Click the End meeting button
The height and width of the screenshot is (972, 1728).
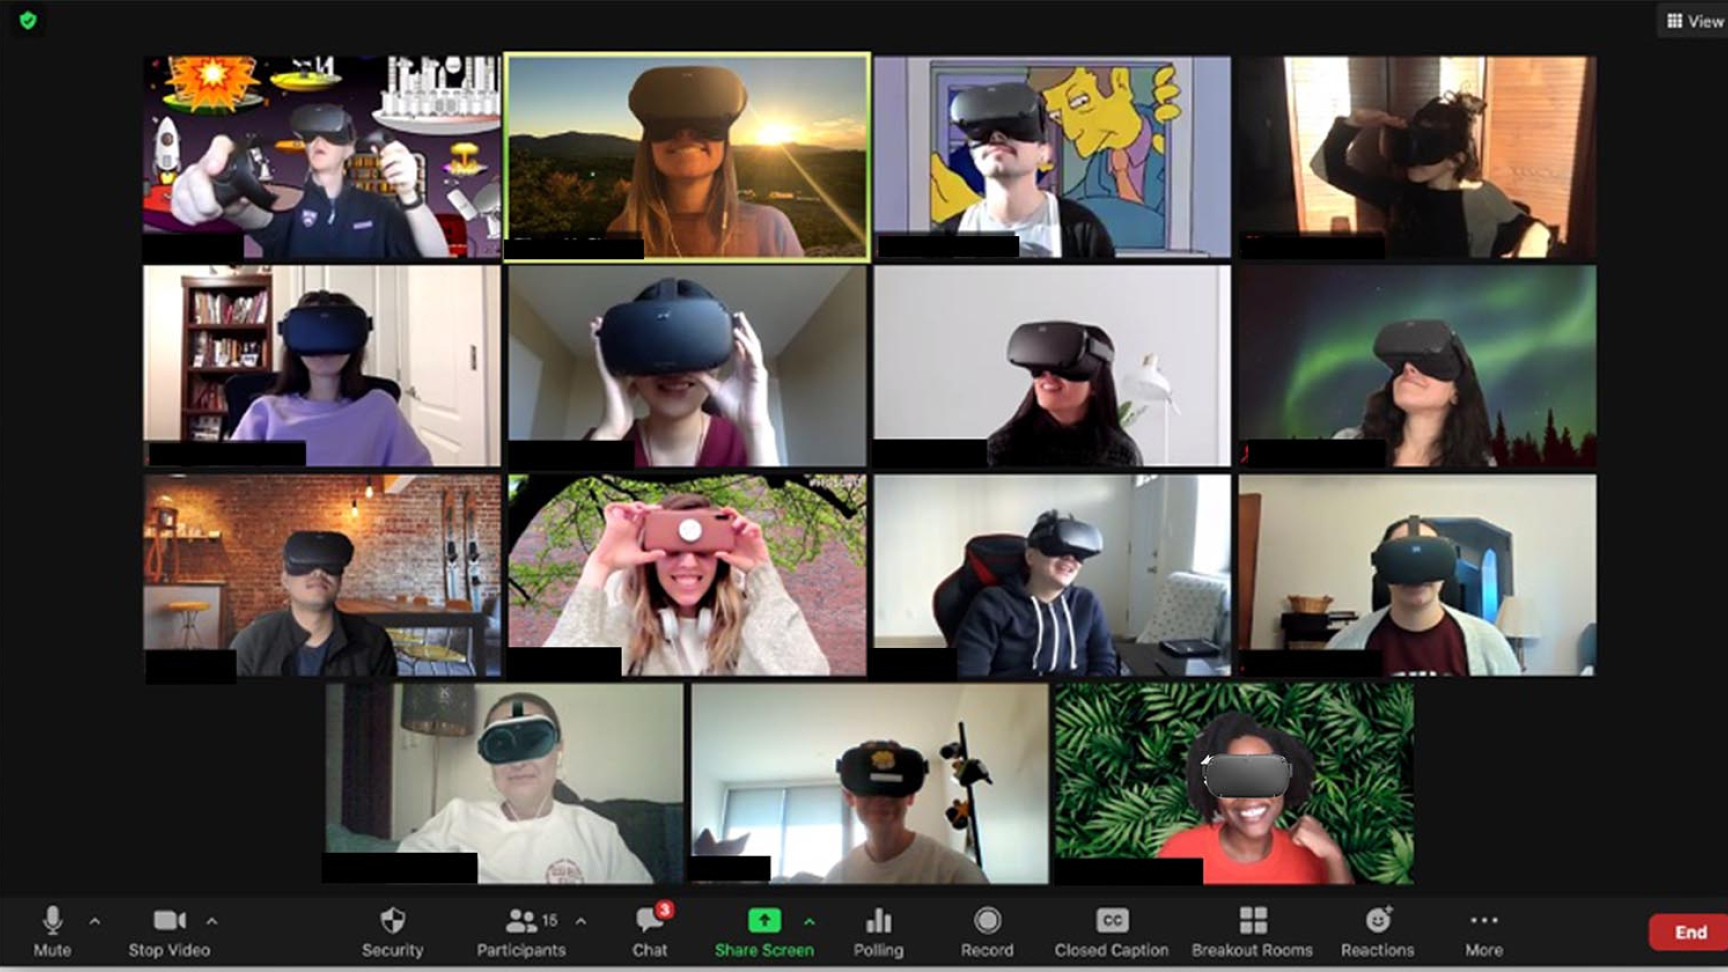pyautogui.click(x=1692, y=931)
